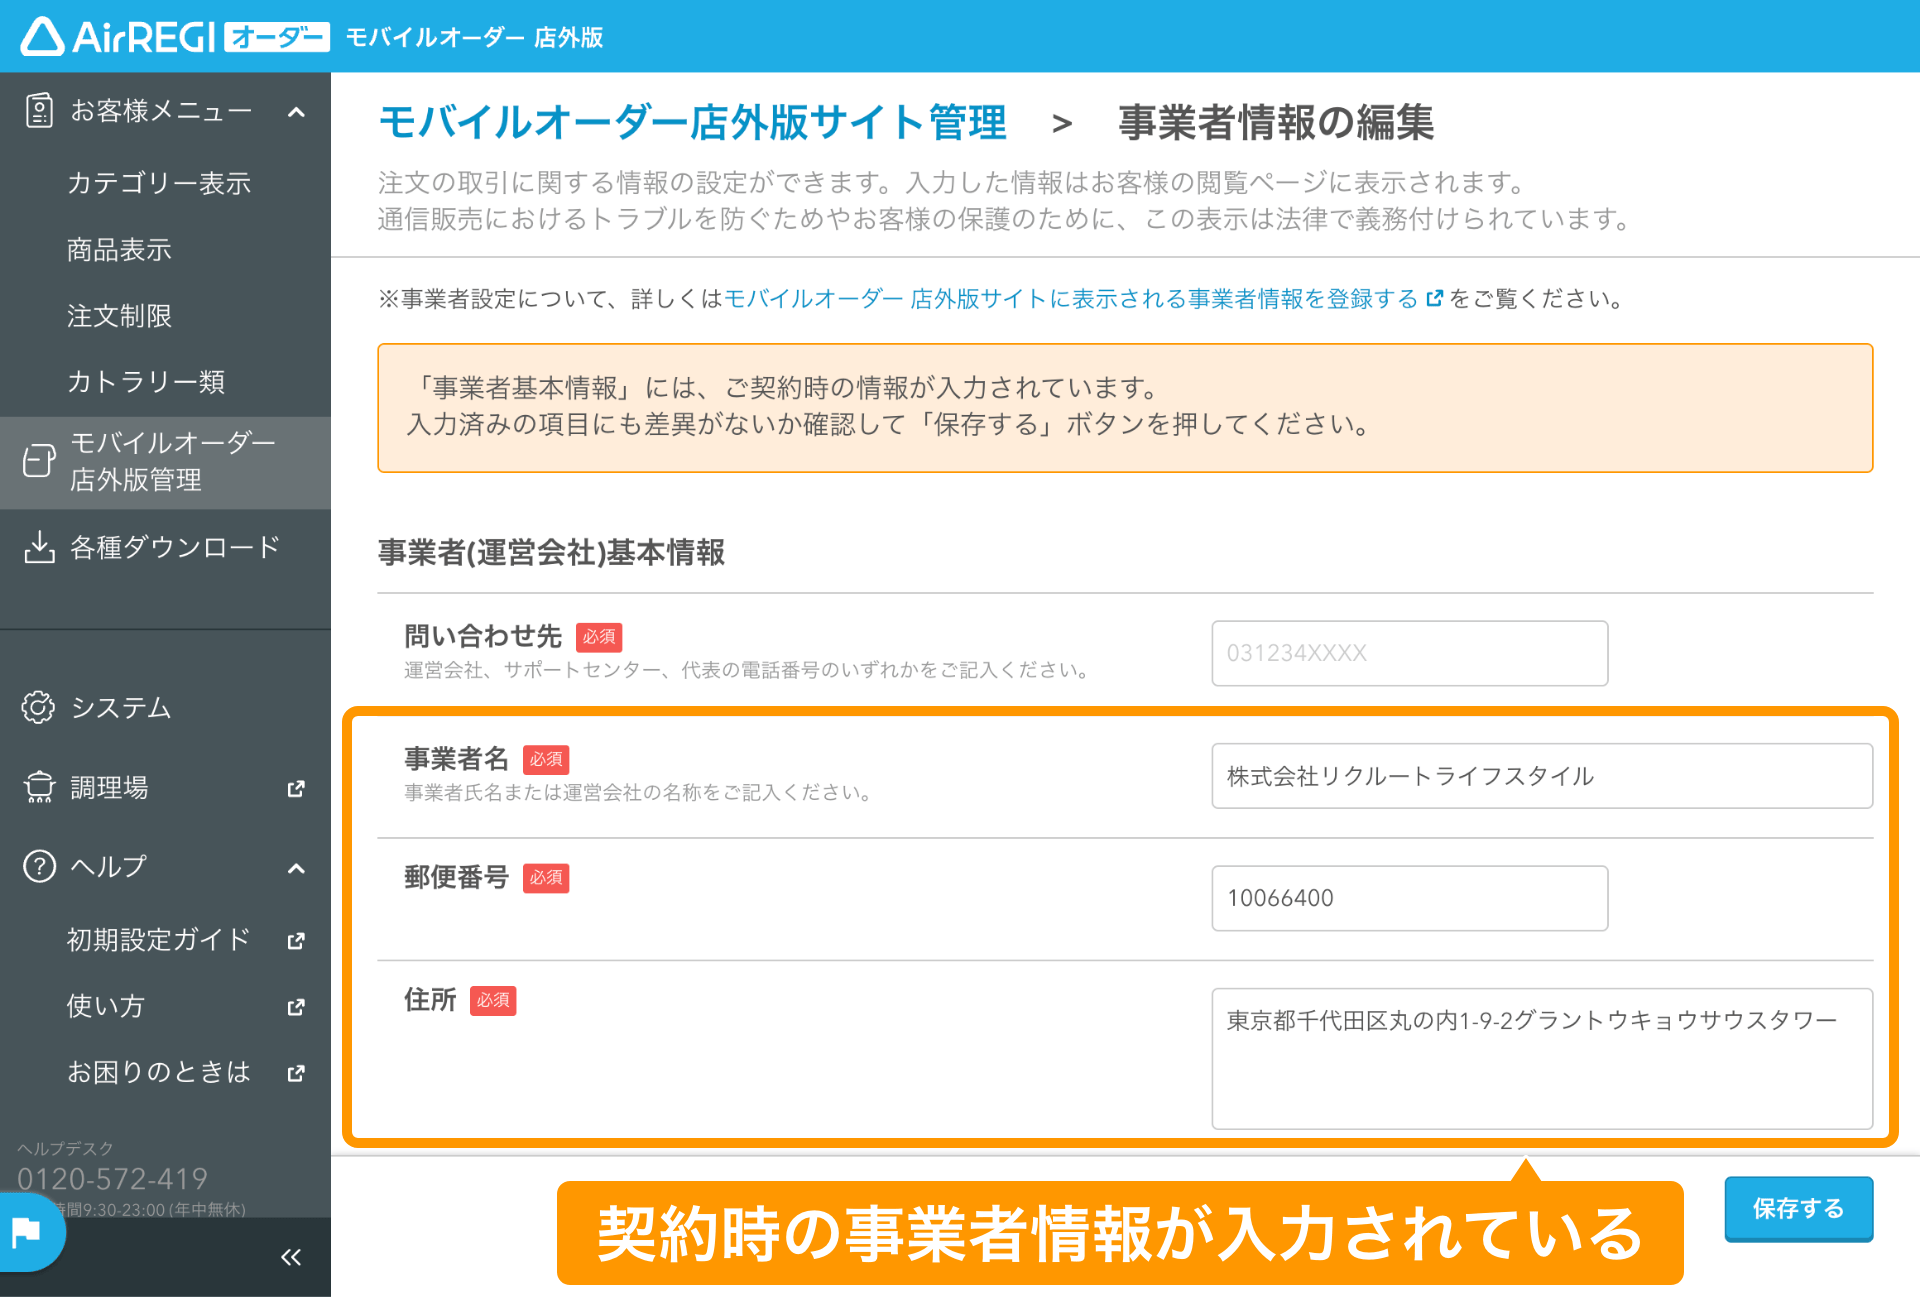Open 注文制限 menu item
The image size is (1920, 1297).
119,315
